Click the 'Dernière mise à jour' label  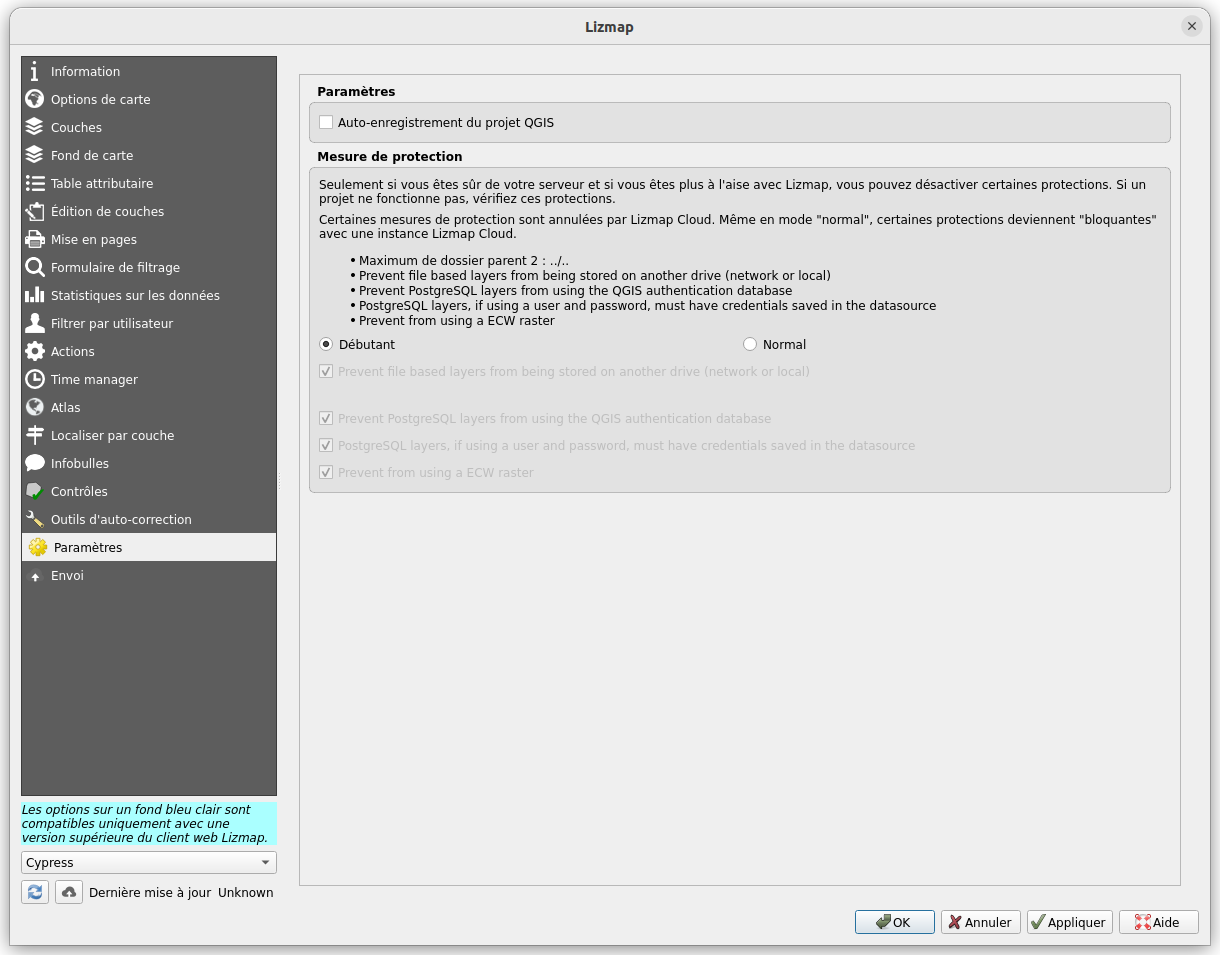point(150,892)
